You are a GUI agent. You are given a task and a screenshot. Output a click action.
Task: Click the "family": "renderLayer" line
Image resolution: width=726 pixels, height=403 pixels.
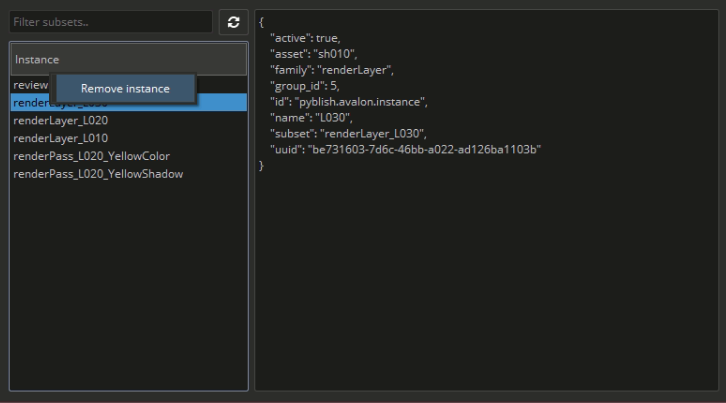coord(332,70)
